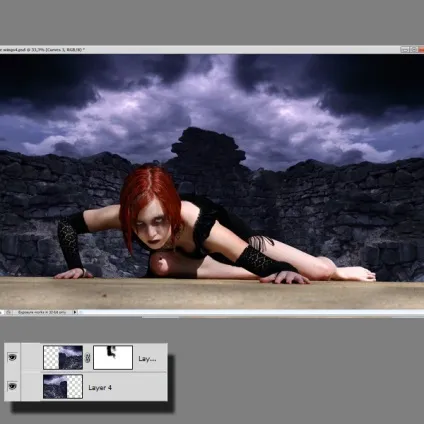
Task: Click the empty link box beside top layer's eye
Action: click(31, 357)
